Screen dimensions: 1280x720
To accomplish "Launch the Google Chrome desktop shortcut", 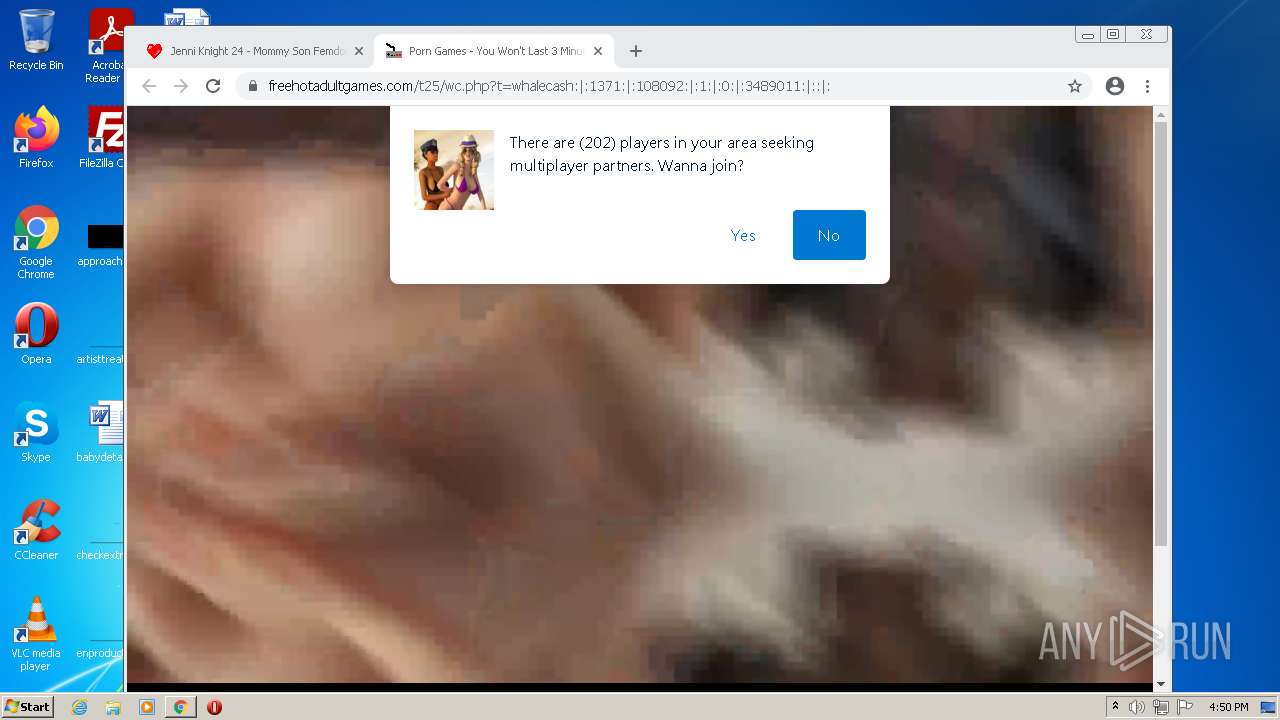I will tap(36, 243).
